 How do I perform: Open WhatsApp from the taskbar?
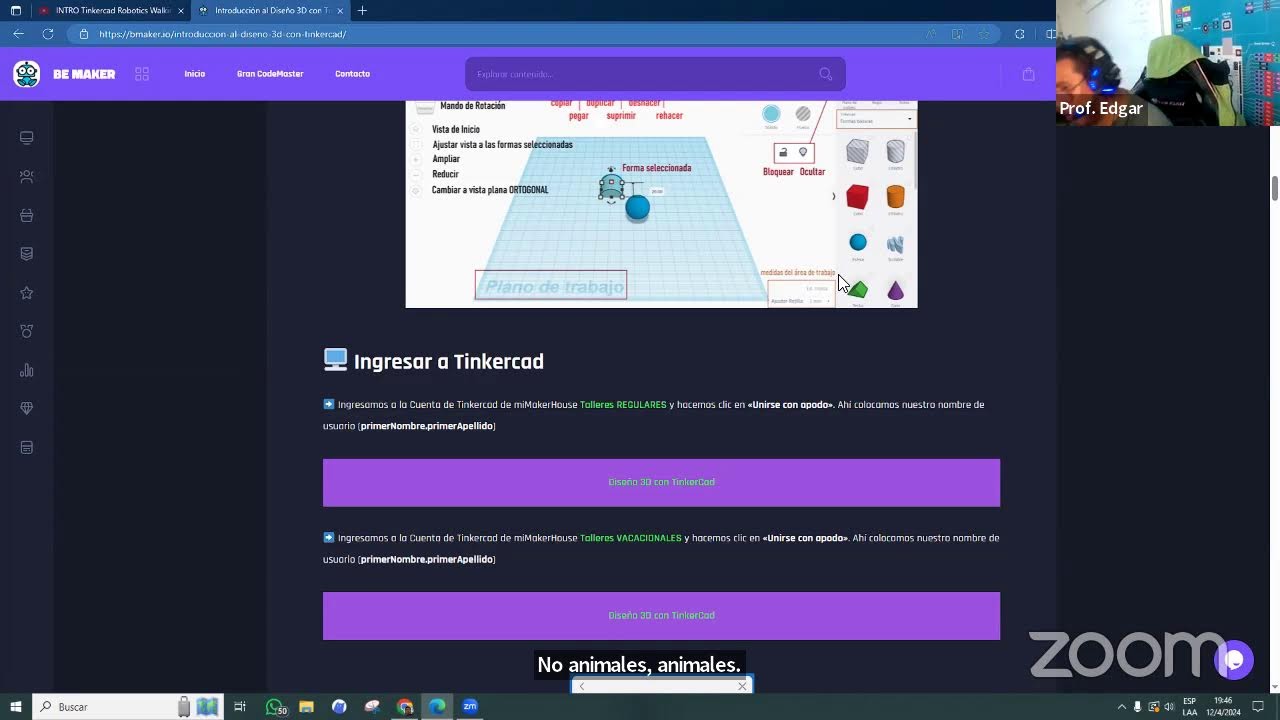(x=275, y=707)
